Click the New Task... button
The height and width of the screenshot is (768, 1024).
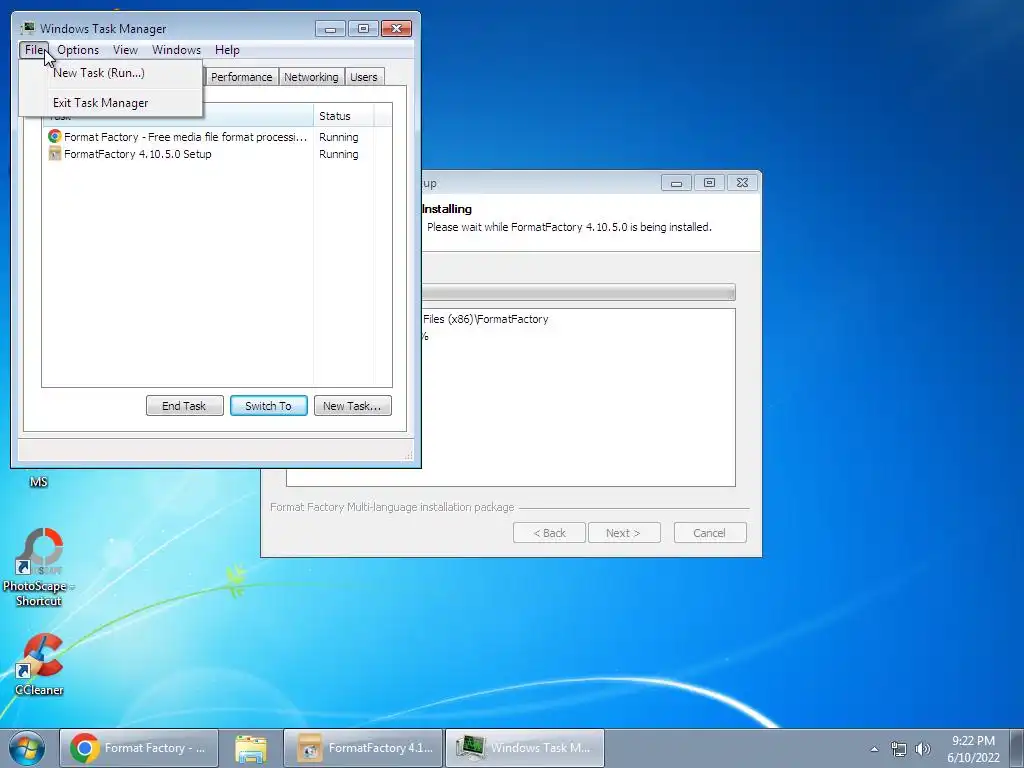(x=353, y=406)
